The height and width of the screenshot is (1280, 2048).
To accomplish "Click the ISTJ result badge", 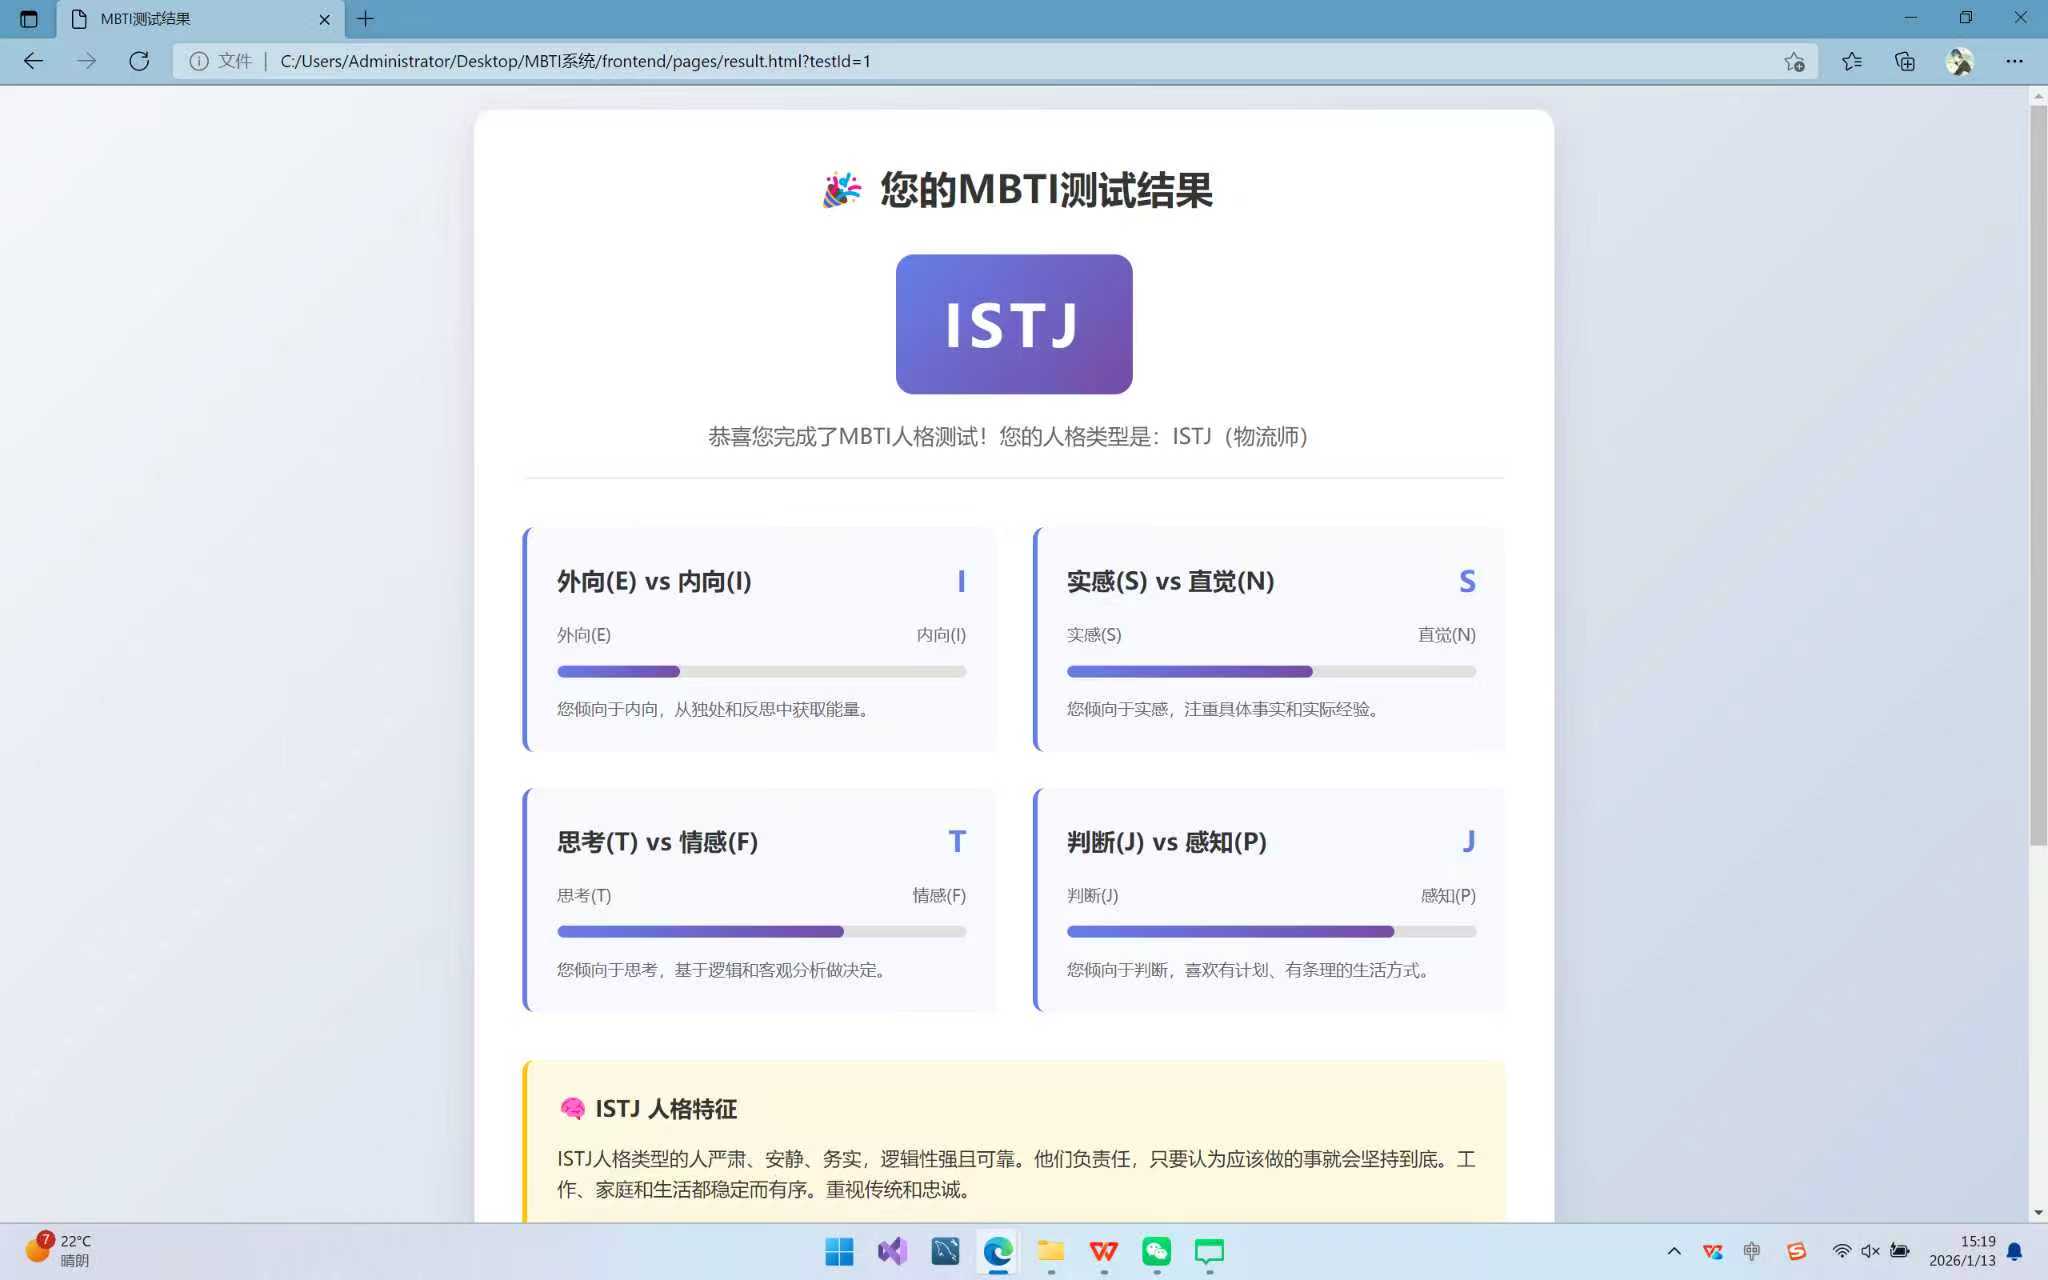I will (x=1013, y=324).
